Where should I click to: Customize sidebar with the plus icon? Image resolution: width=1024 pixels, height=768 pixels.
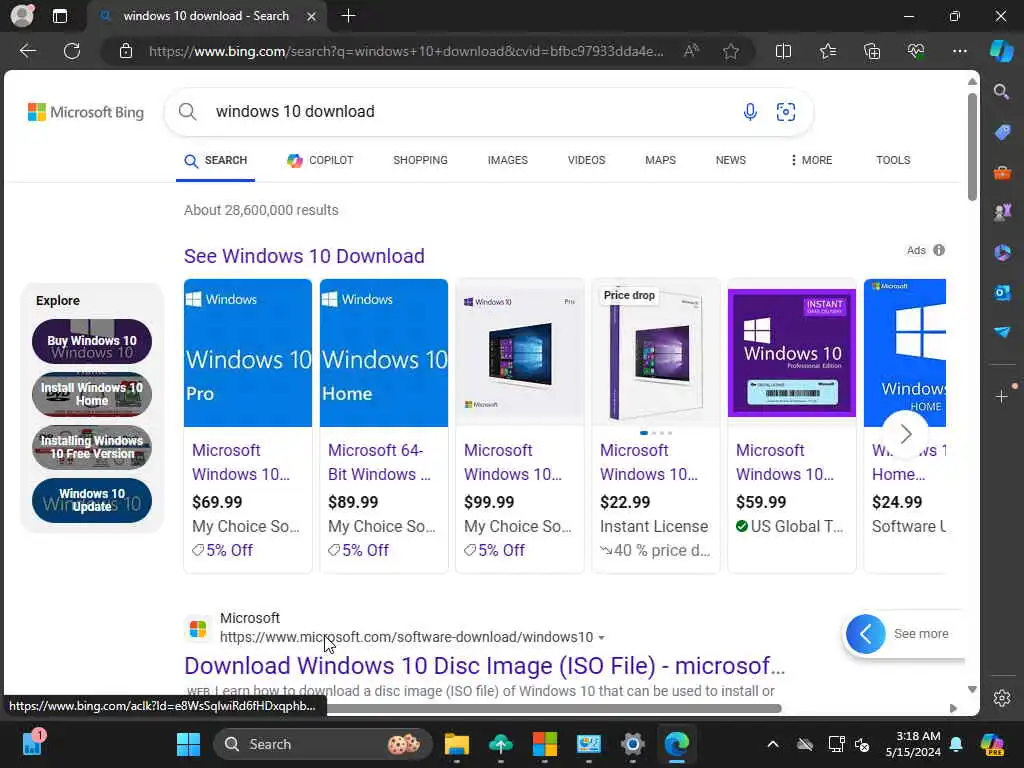coord(1002,396)
